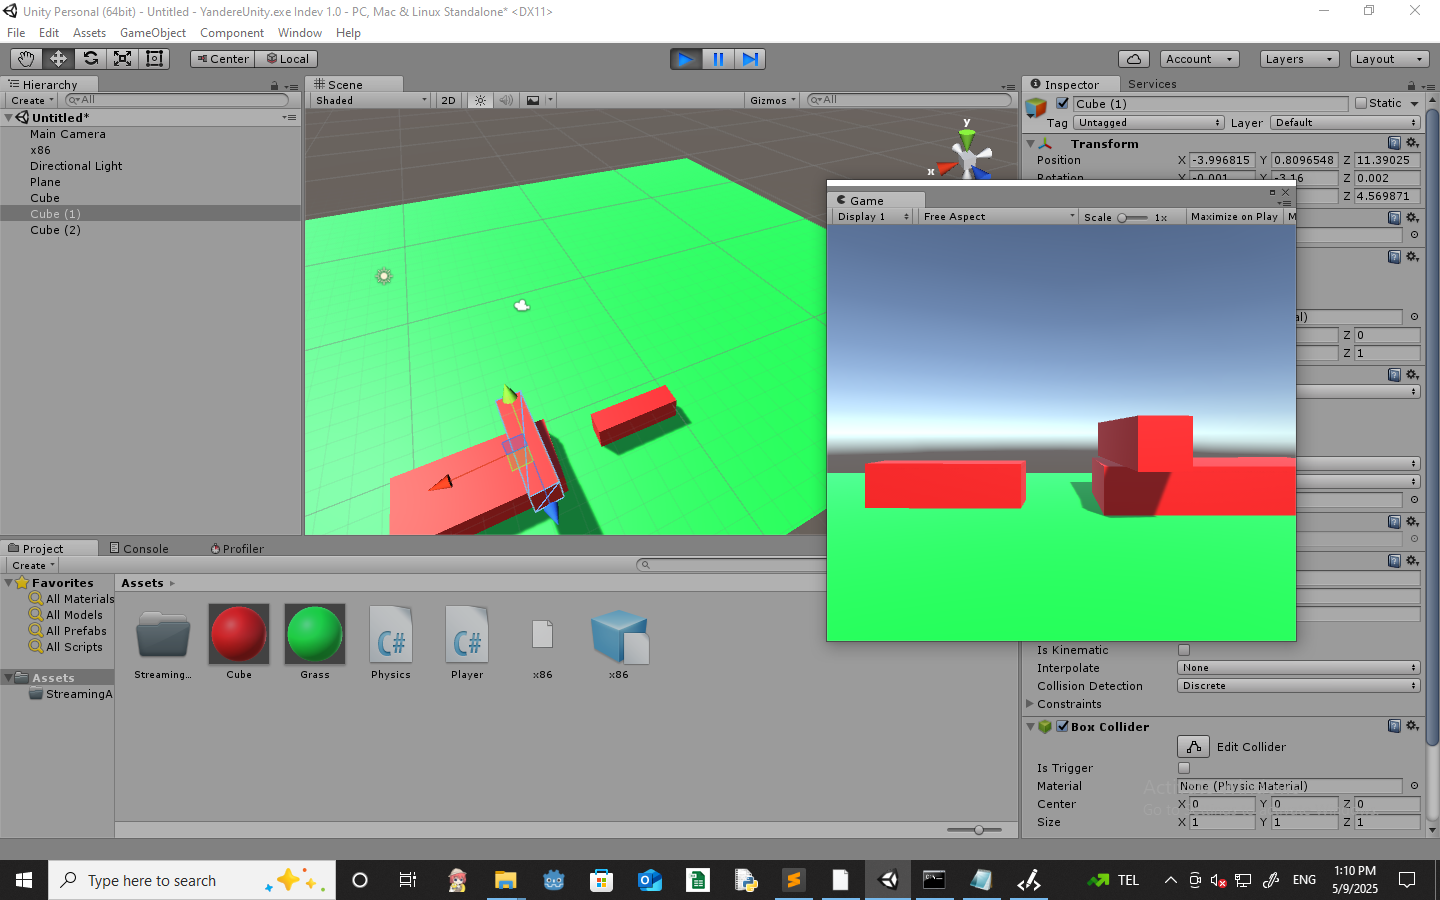This screenshot has width=1440, height=900.
Task: Select the Rect transform tool
Action: 154,59
